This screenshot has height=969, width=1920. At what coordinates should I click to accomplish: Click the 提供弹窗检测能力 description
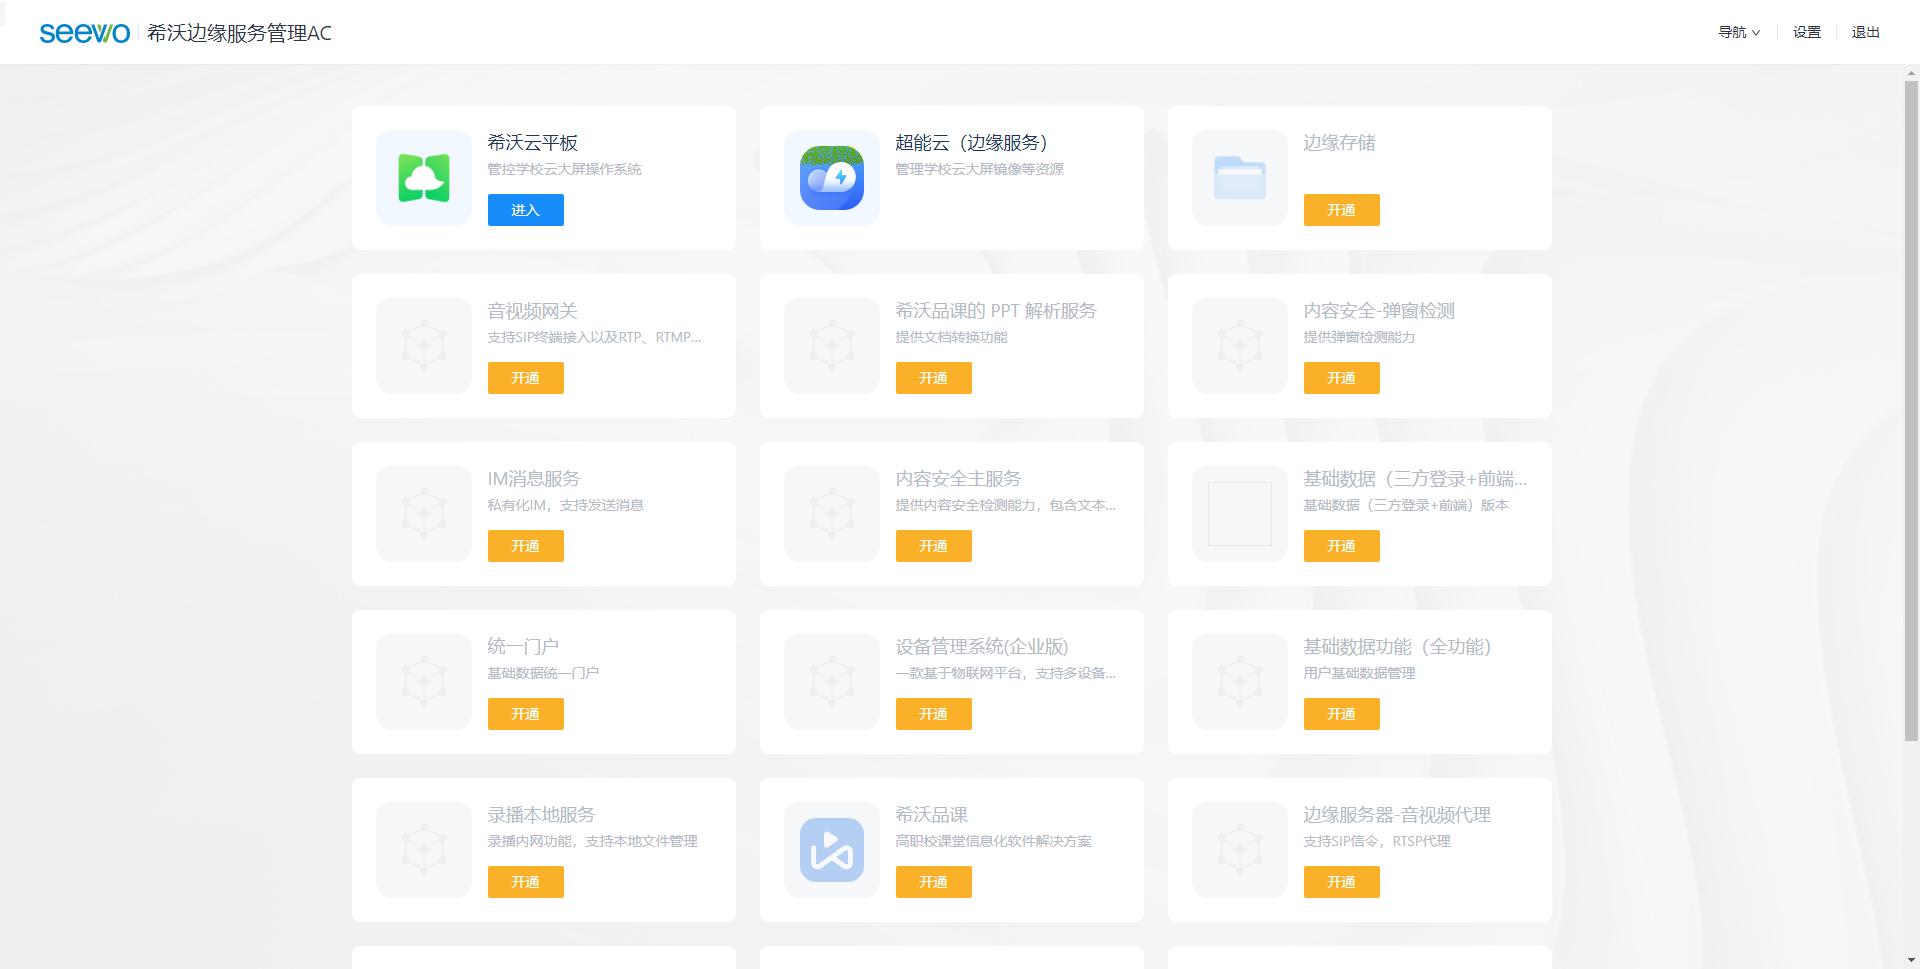click(x=1360, y=338)
